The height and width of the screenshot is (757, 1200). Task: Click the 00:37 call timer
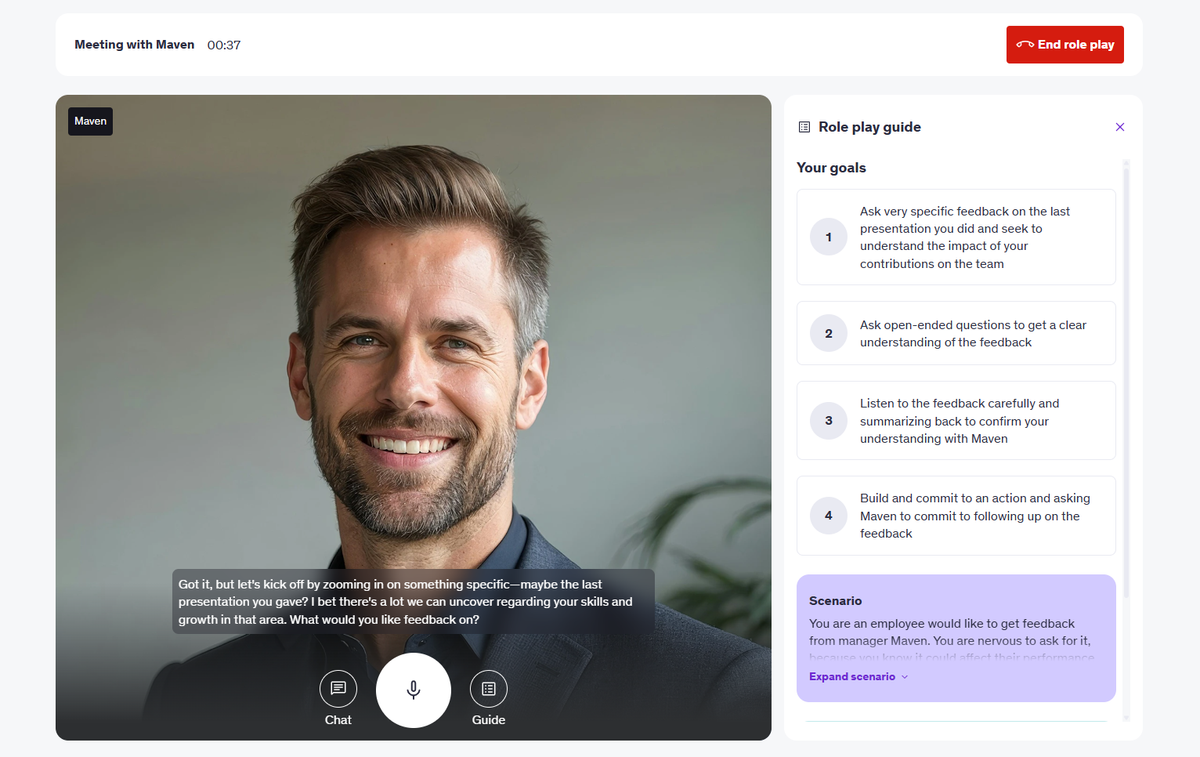tap(223, 44)
